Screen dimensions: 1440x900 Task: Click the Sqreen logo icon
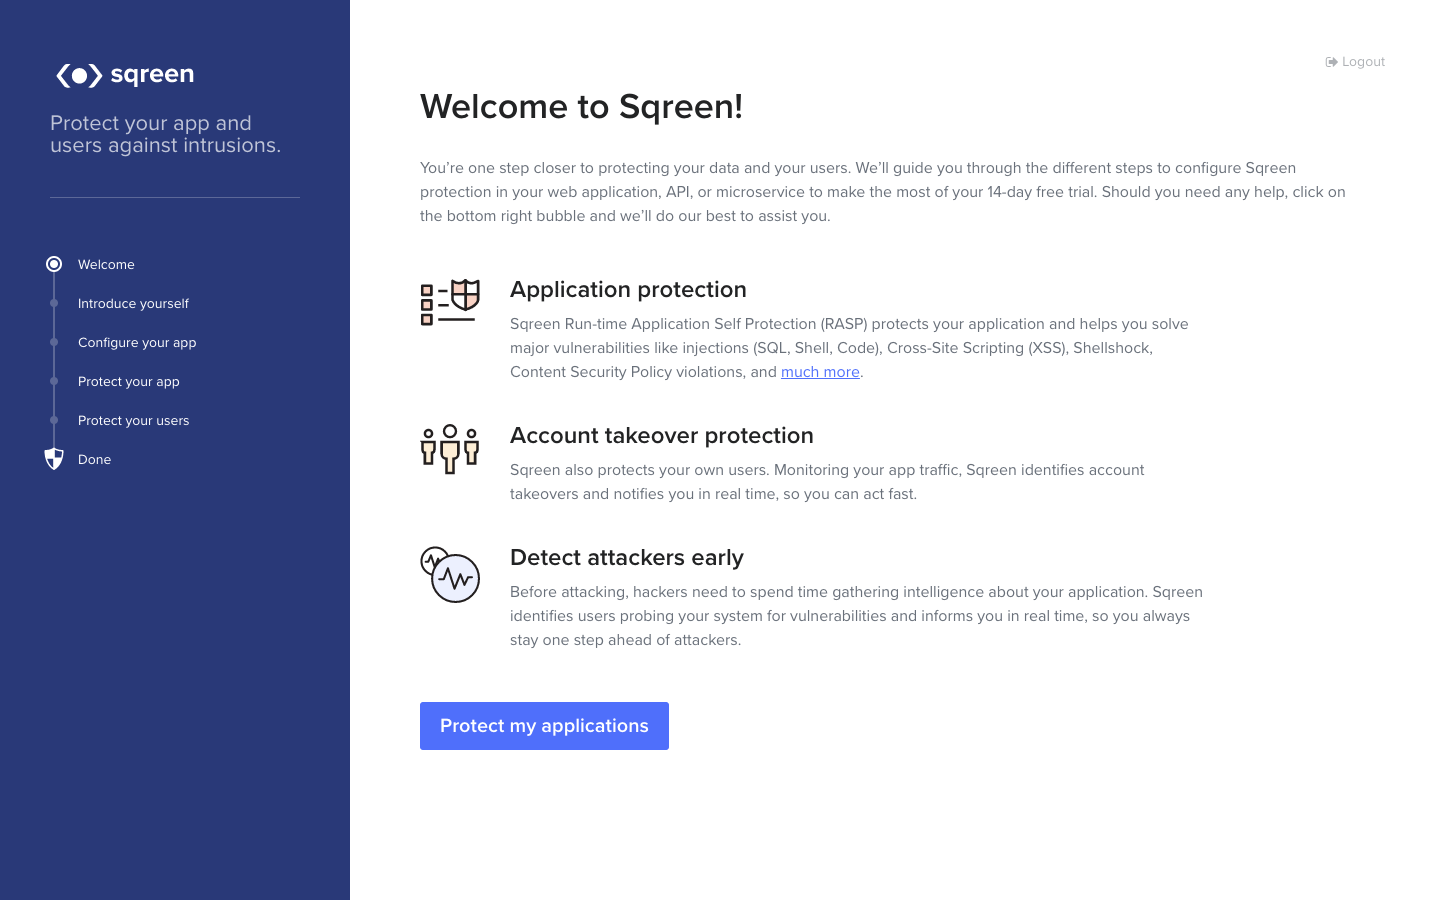(79, 75)
